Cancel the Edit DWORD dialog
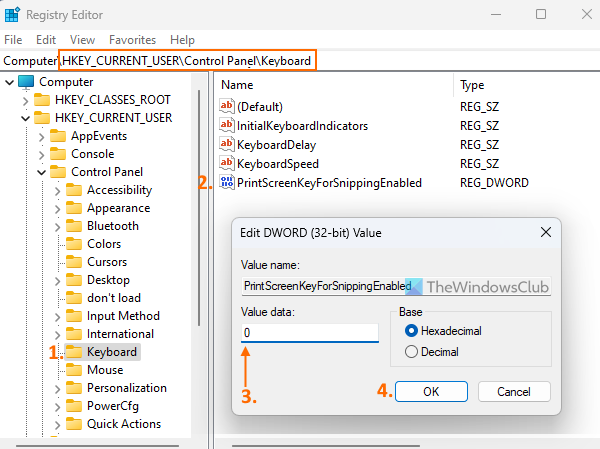 click(x=514, y=392)
